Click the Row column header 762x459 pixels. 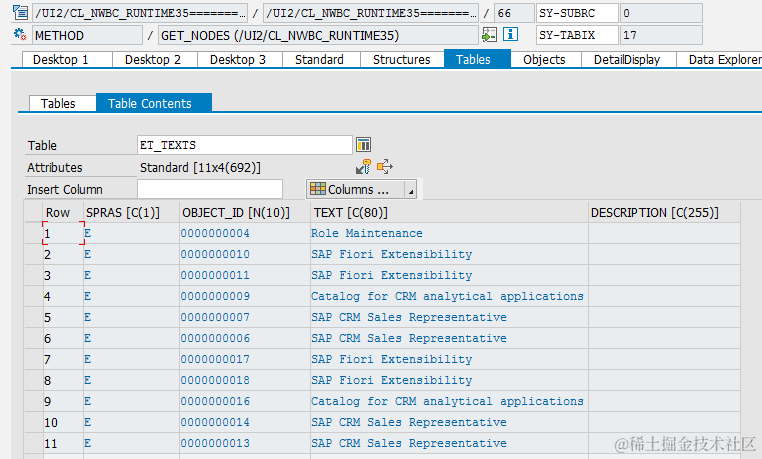pos(63,213)
